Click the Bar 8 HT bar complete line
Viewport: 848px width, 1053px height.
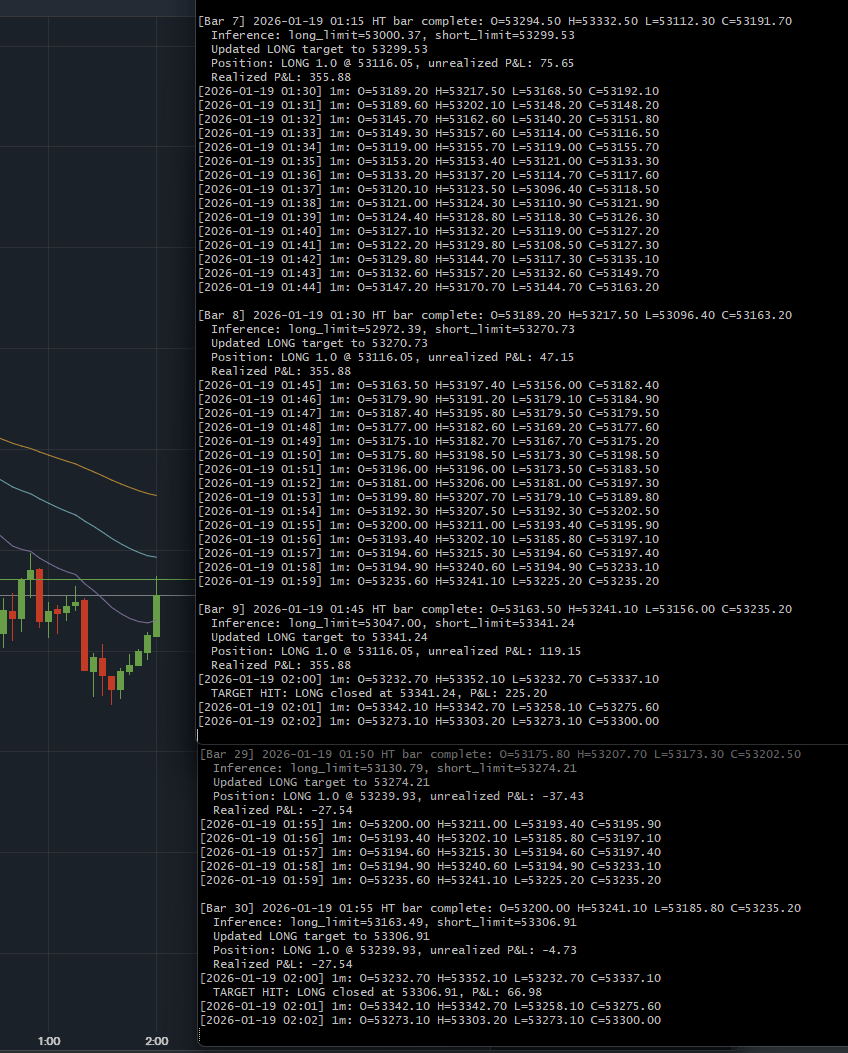click(x=495, y=314)
